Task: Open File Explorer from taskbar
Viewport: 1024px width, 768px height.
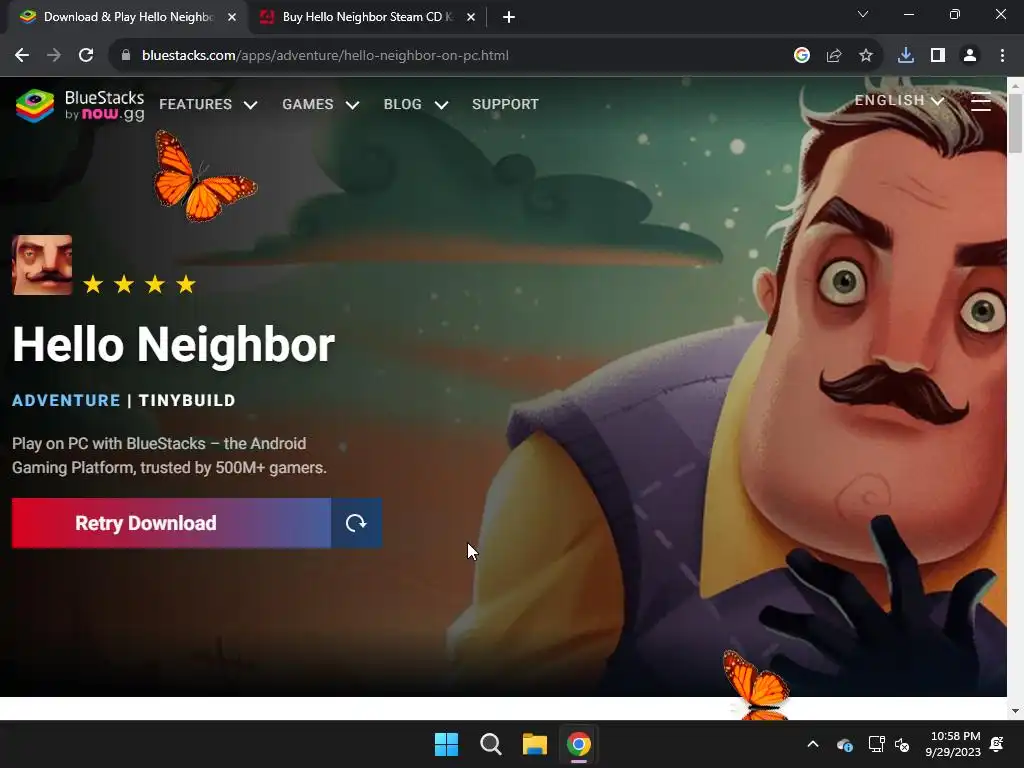Action: 534,744
